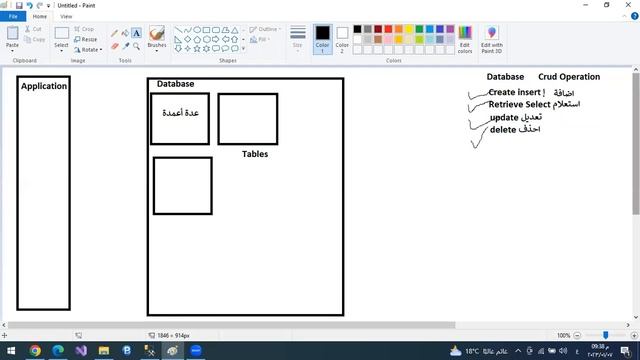Activate the Color 1 button
The width and height of the screenshot is (640, 360).
coord(322,40)
